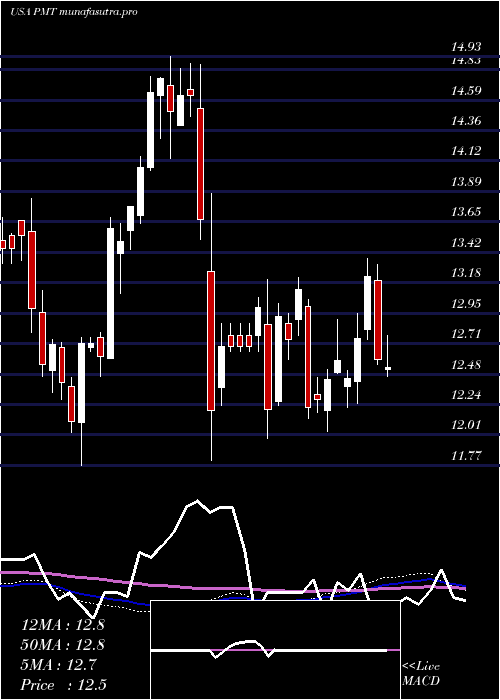Click the '12MA : 12.8' readout

tap(63, 625)
